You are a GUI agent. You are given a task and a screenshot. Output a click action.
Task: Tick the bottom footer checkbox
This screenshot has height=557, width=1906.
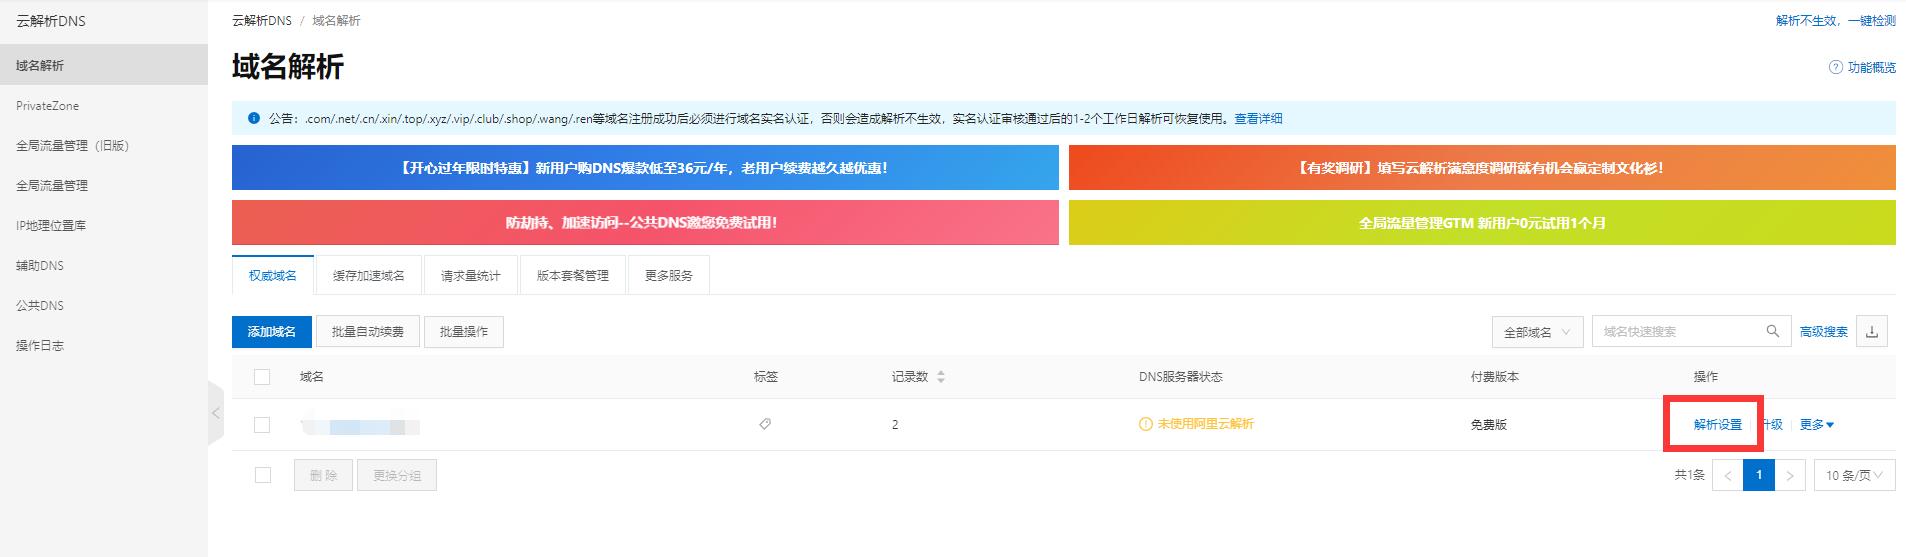(263, 476)
